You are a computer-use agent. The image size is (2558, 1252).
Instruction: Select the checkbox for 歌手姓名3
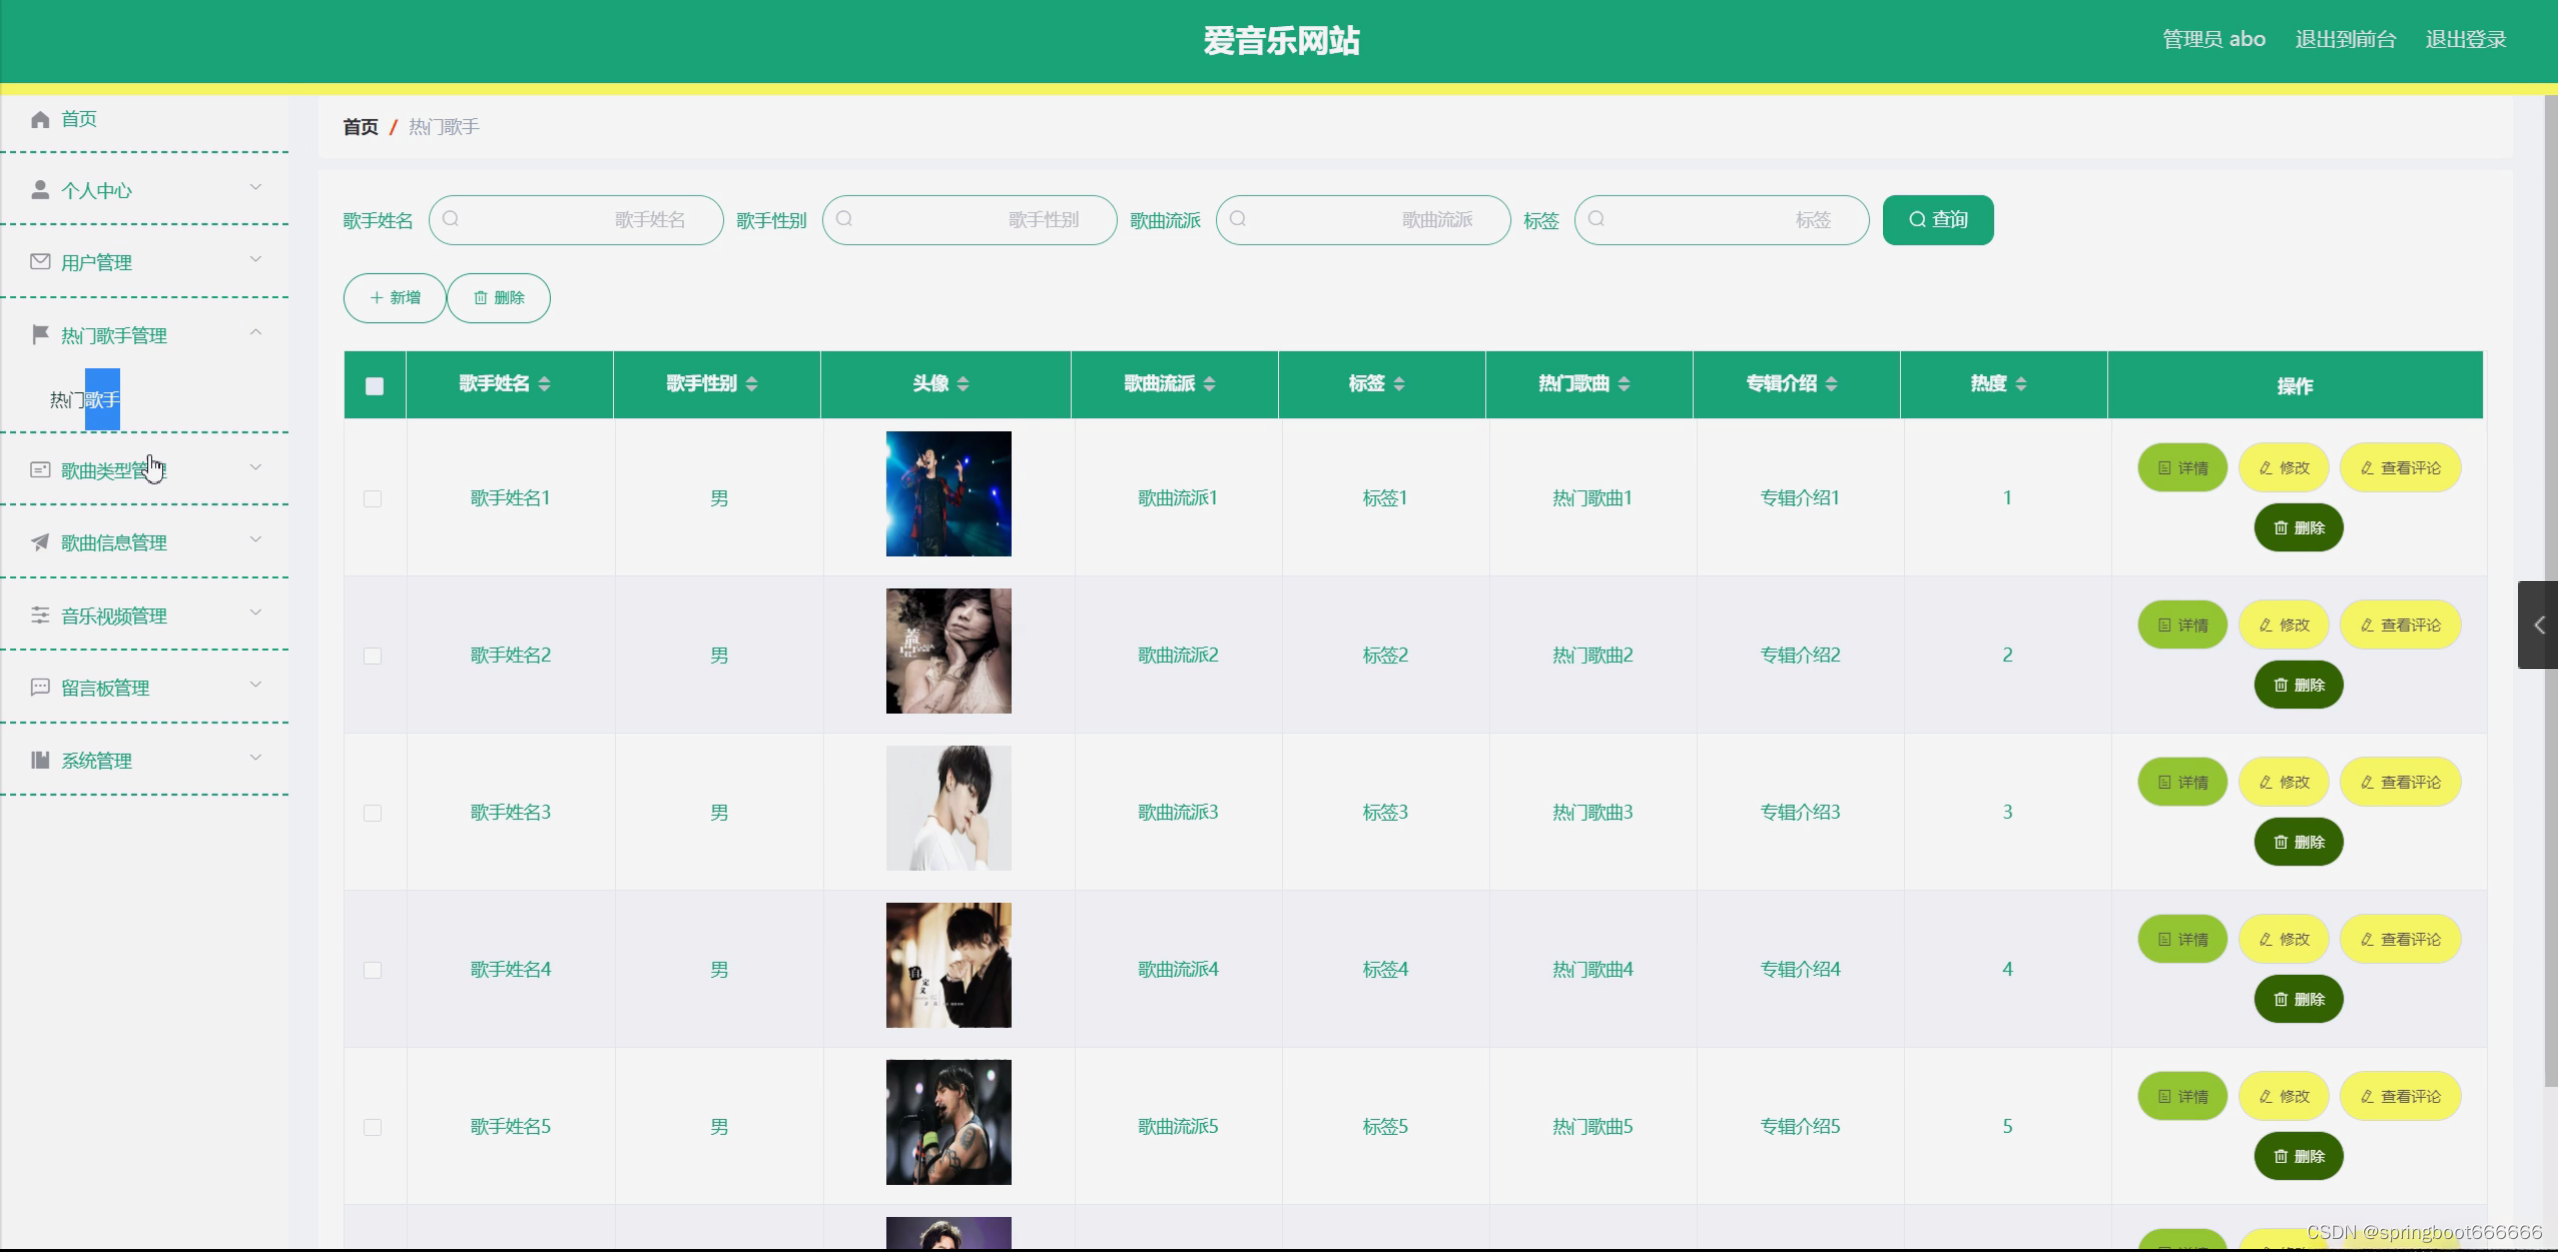point(373,813)
